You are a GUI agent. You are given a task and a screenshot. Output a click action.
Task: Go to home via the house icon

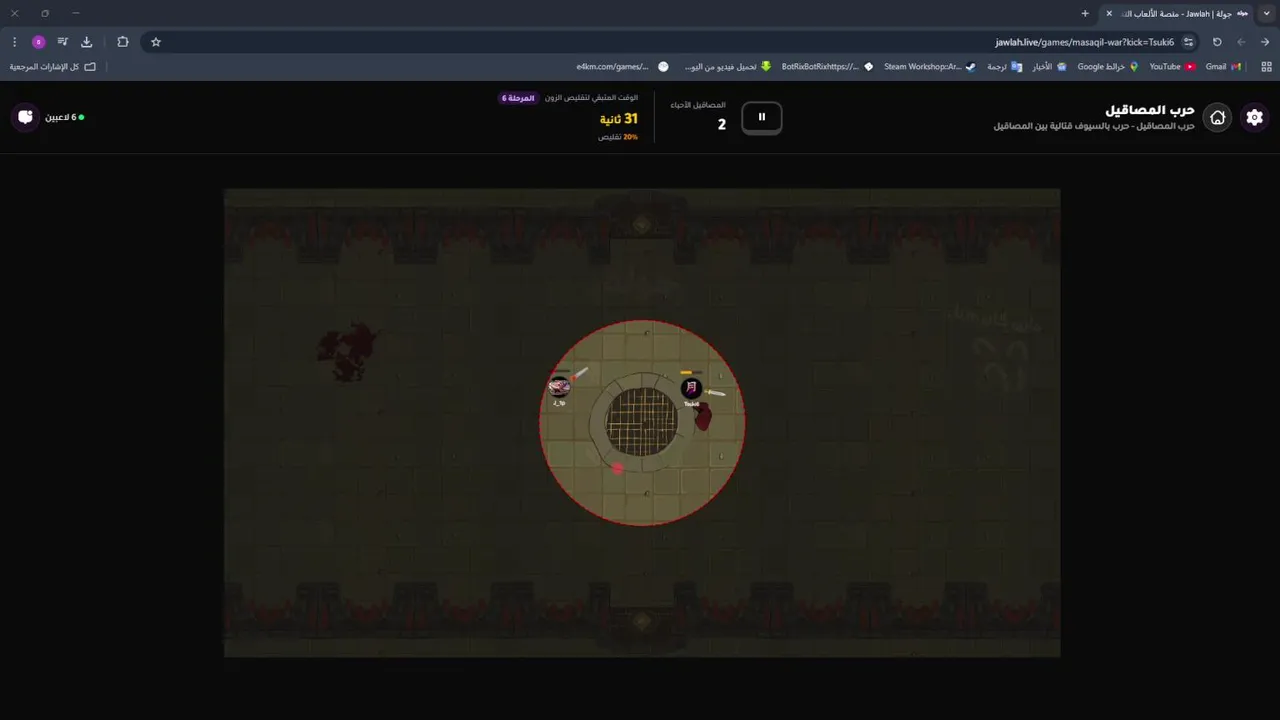click(1217, 117)
